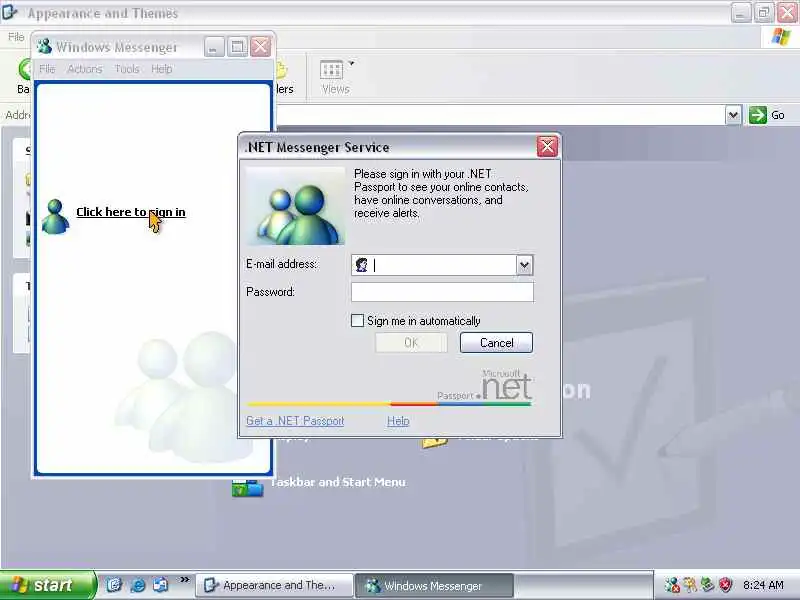This screenshot has width=800, height=600.
Task: Restore down Appearance and Themes window
Action: 764,13
